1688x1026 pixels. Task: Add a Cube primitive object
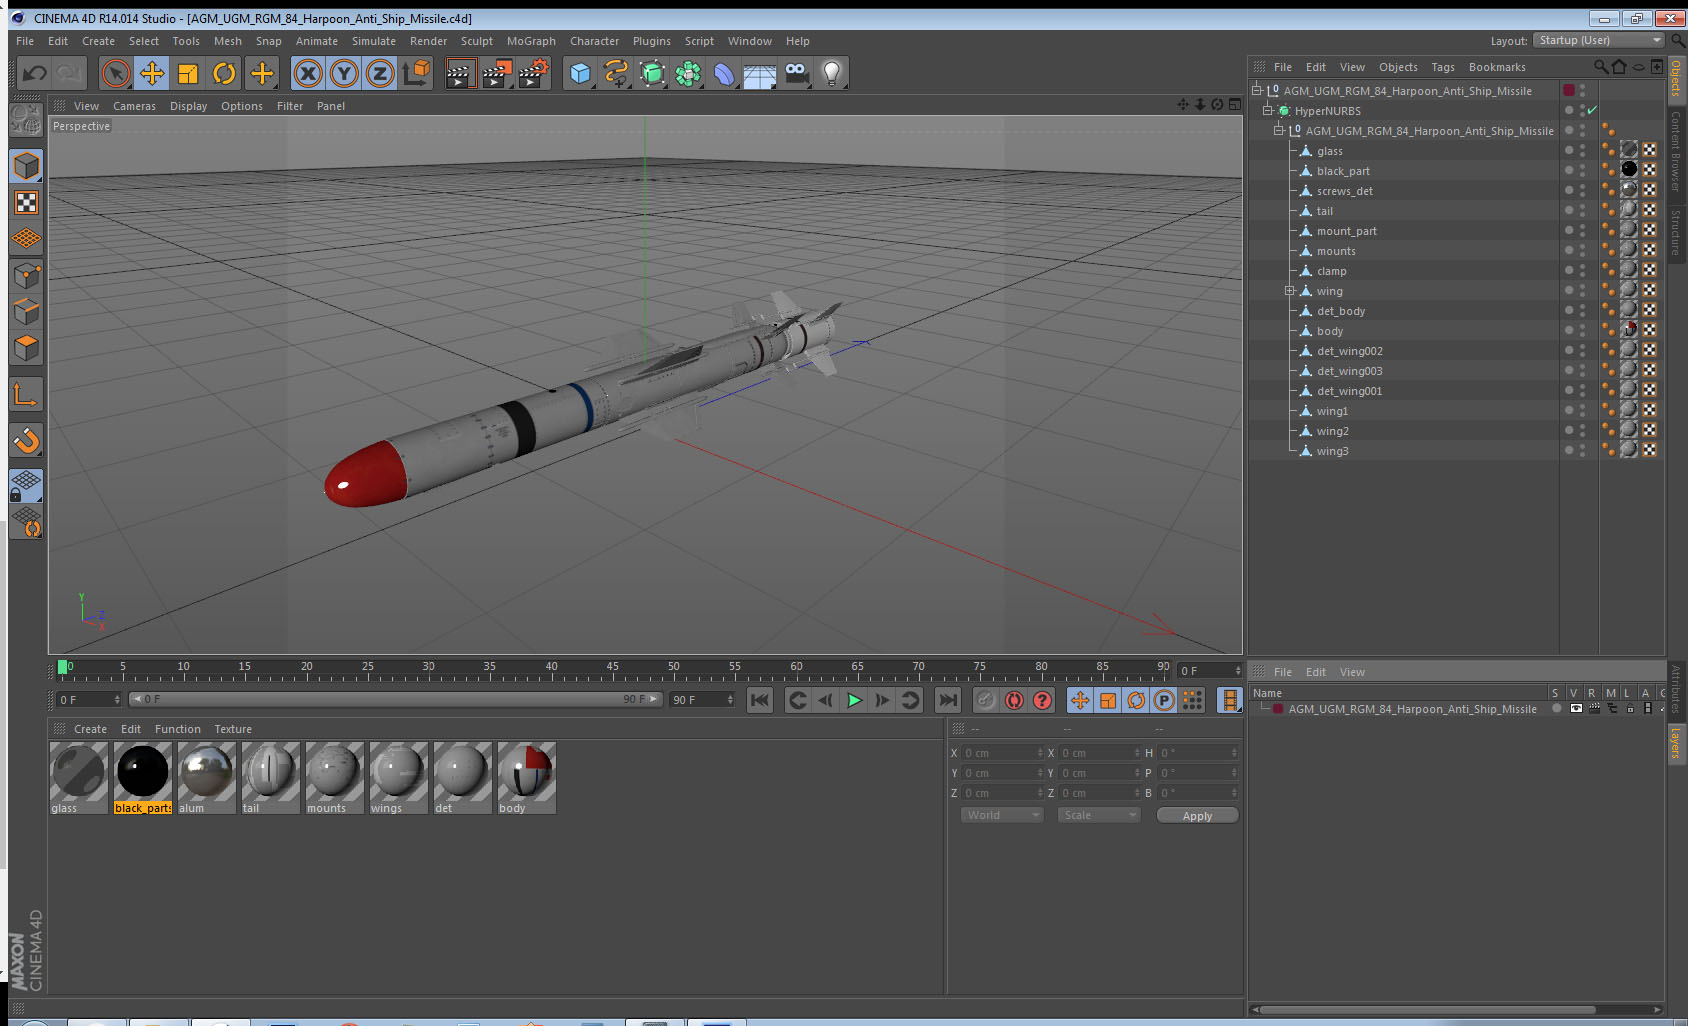click(580, 73)
